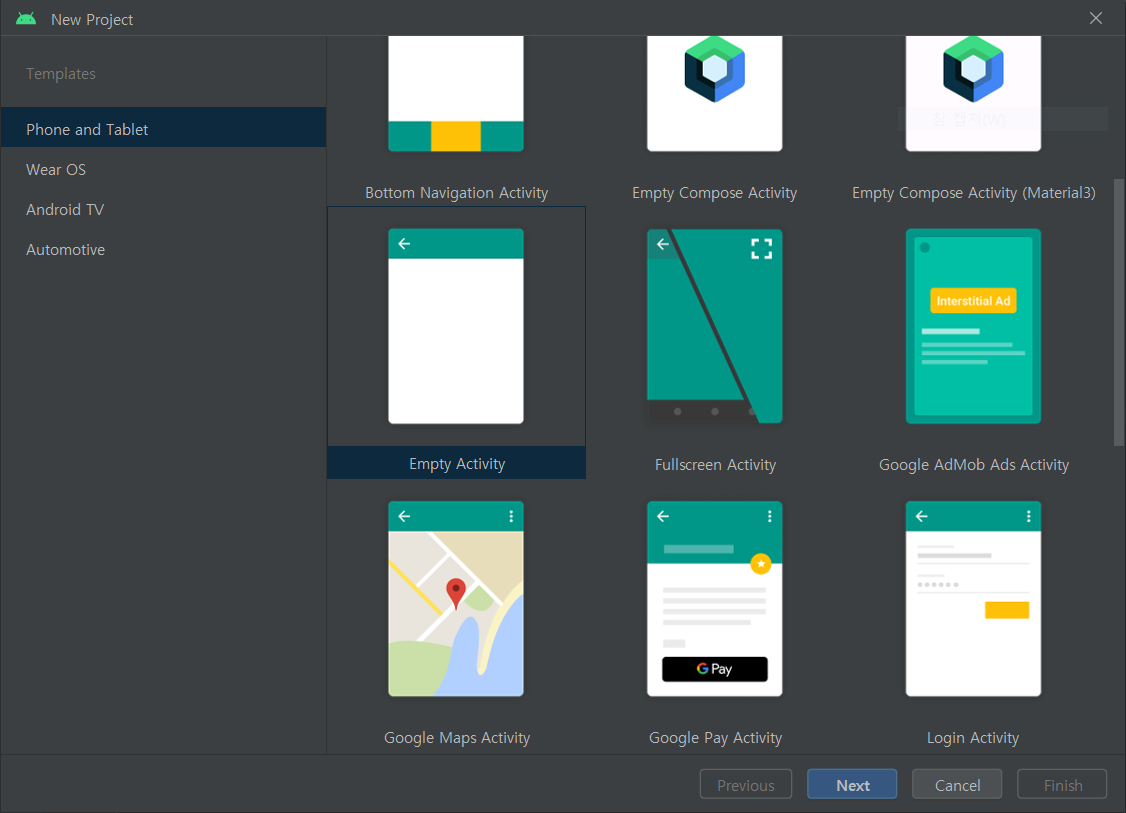The image size is (1126, 813).
Task: Click the fullscreen expand icon in Fullscreen Activity
Action: pos(761,248)
